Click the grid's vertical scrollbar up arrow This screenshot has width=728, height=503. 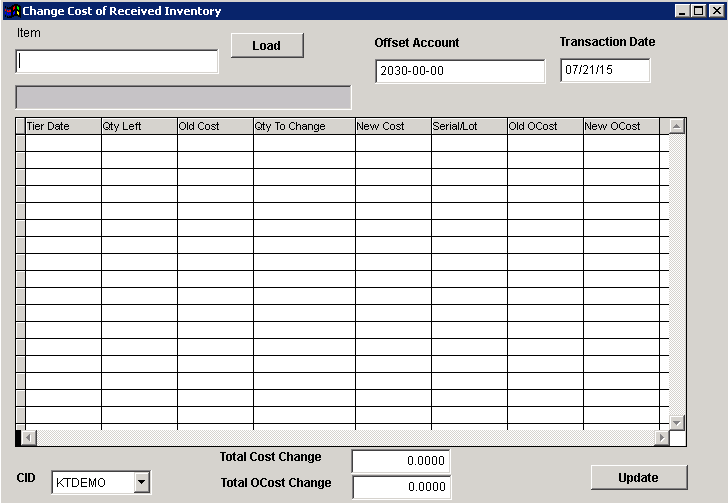[677, 127]
